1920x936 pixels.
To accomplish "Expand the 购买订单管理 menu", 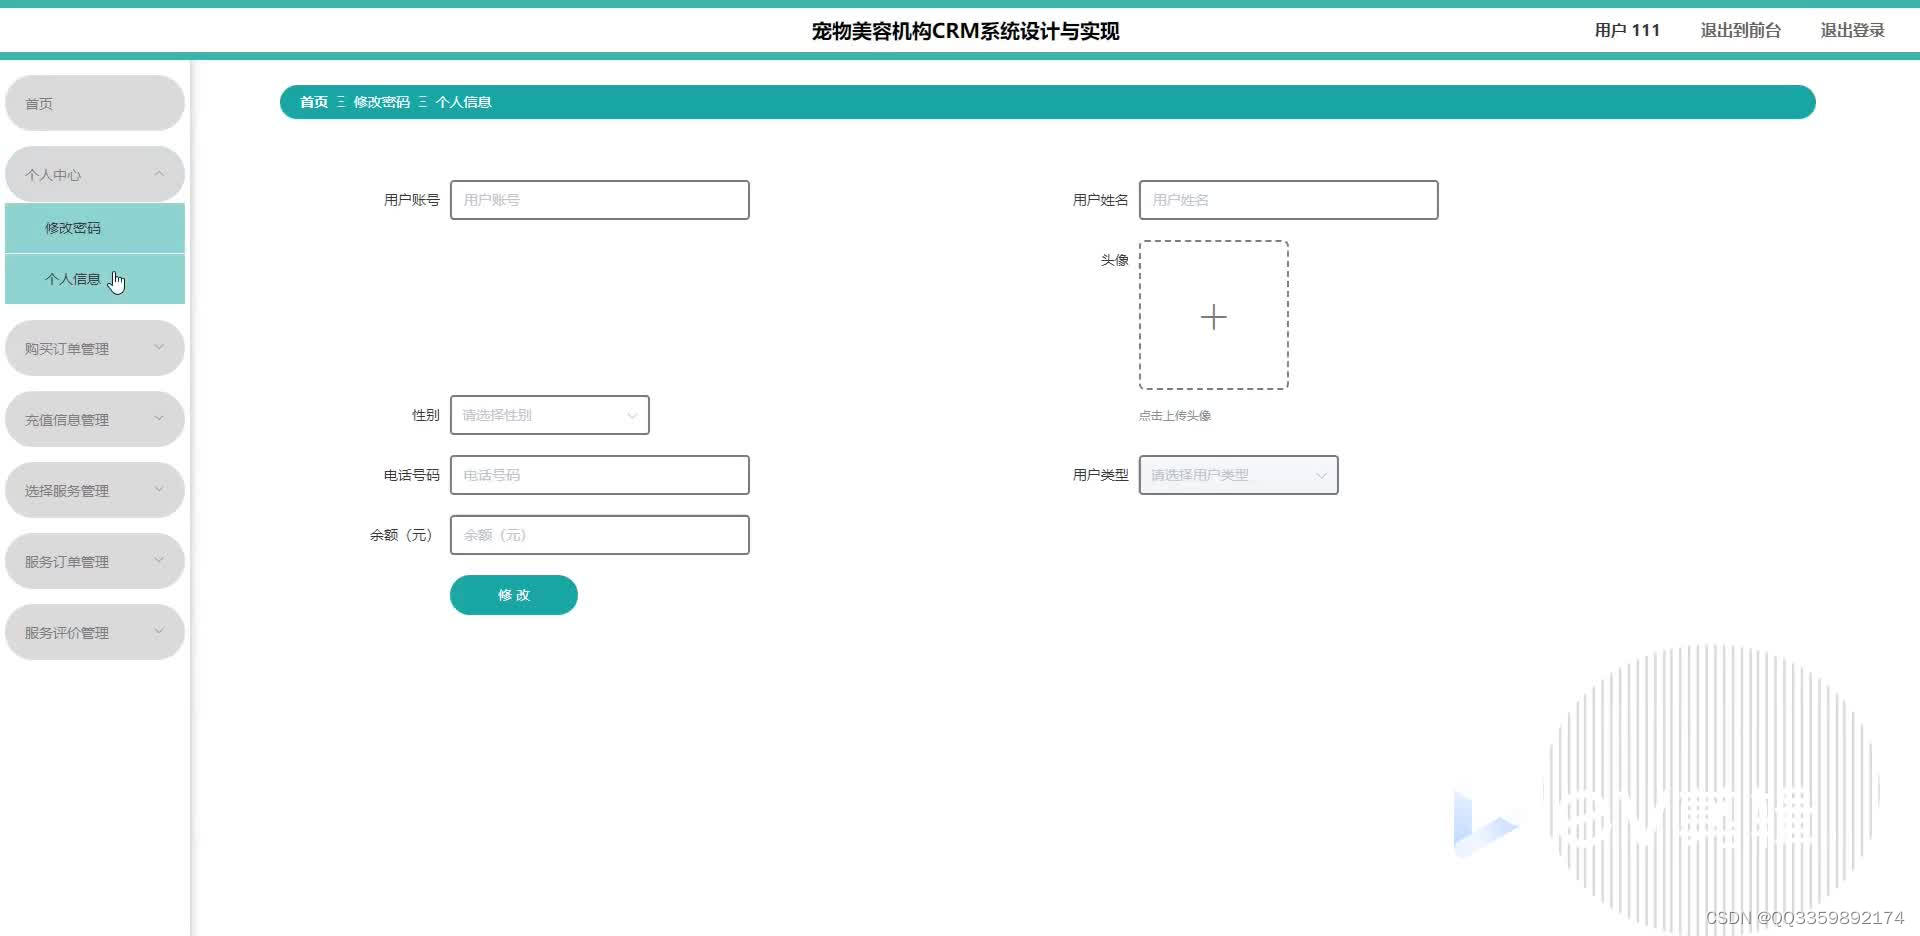I will (95, 348).
